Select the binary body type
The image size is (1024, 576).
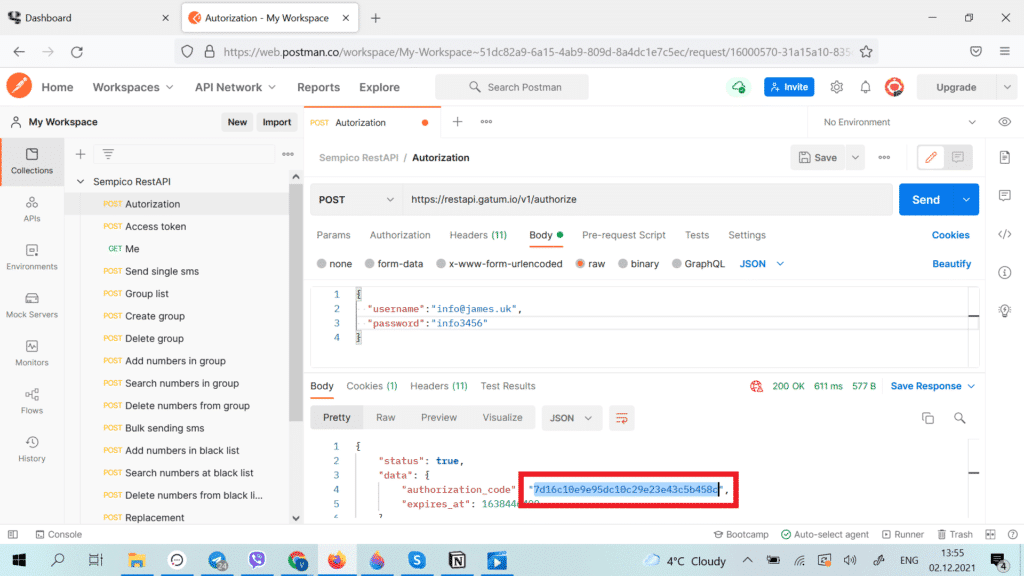click(x=638, y=264)
